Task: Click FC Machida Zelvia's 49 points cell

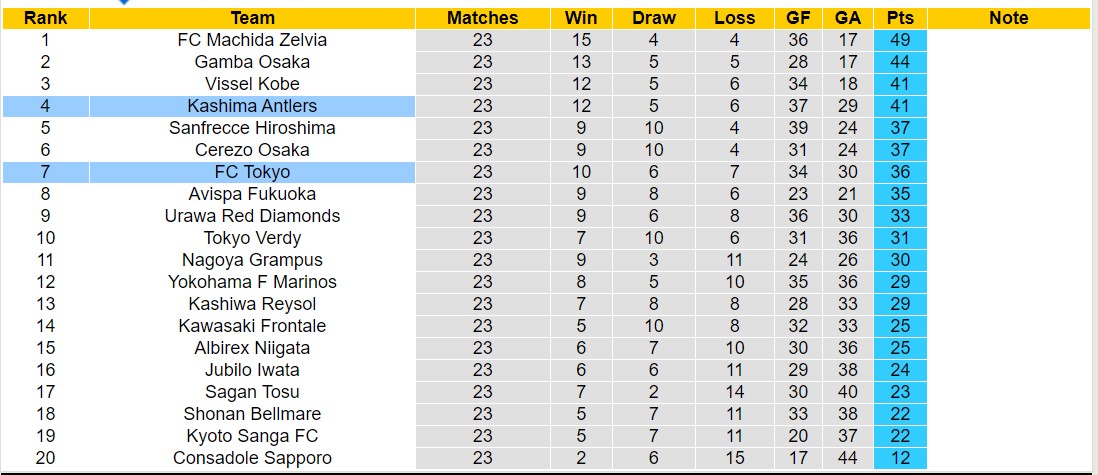Action: 900,40
